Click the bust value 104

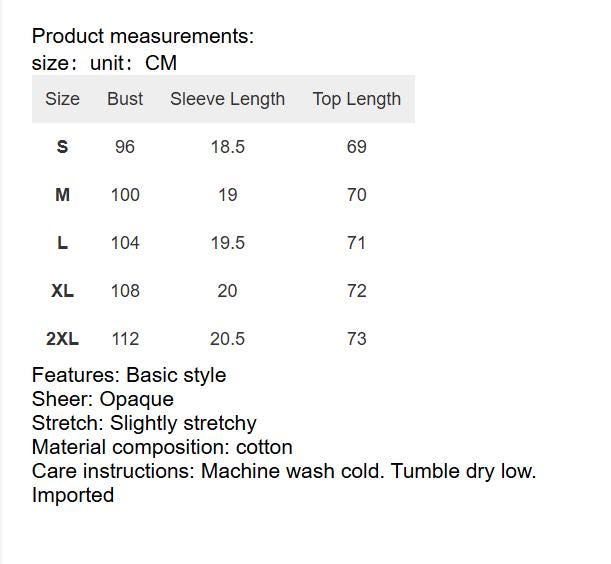[125, 243]
